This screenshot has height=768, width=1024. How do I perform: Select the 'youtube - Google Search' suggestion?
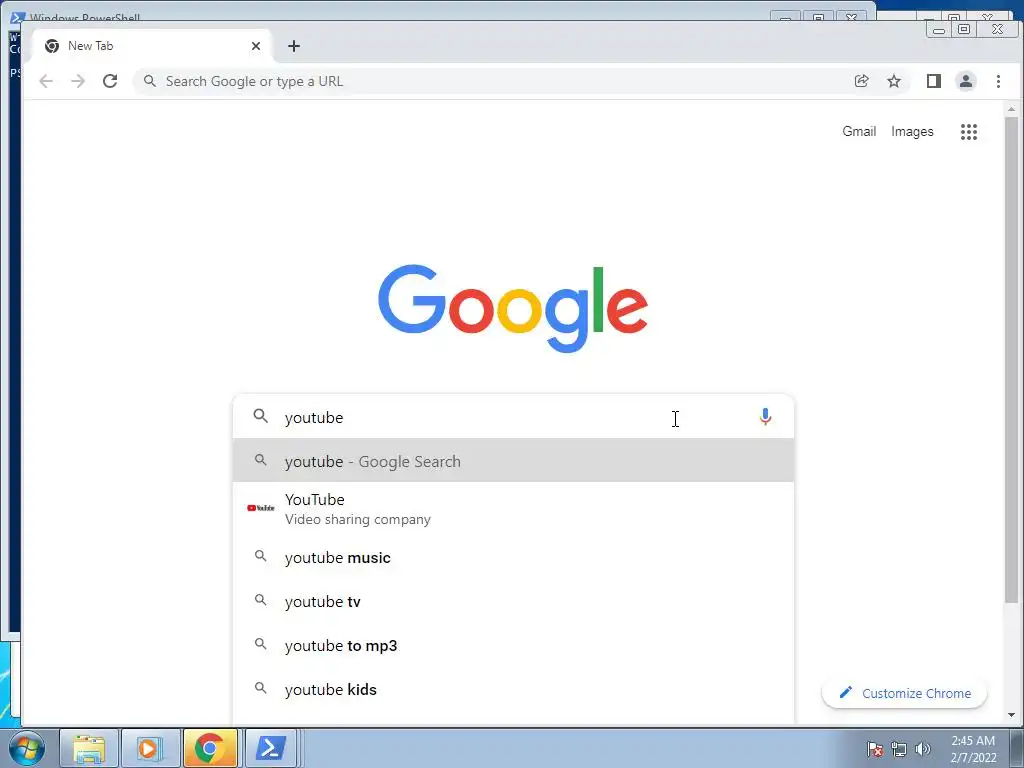click(513, 461)
